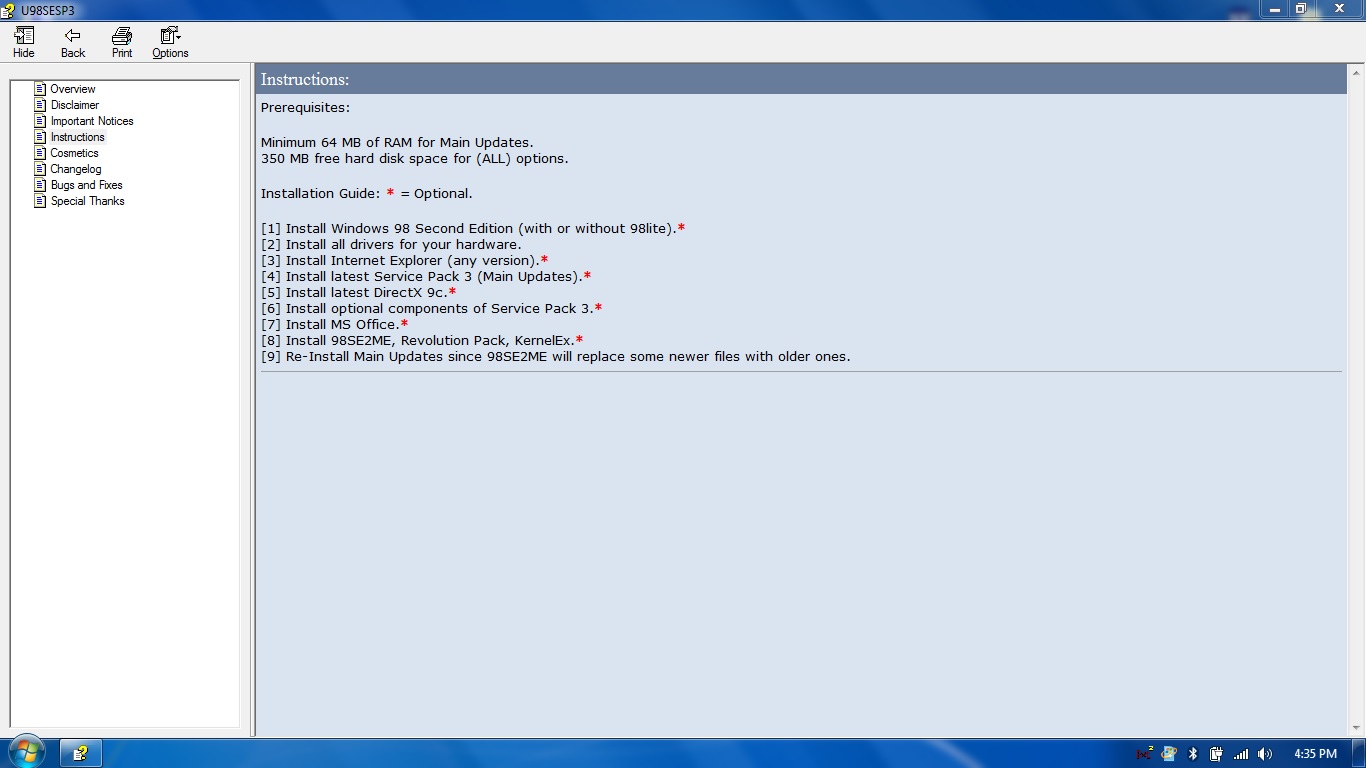Open the Bugs and Fixes topic
This screenshot has height=768, width=1366.
click(x=87, y=185)
